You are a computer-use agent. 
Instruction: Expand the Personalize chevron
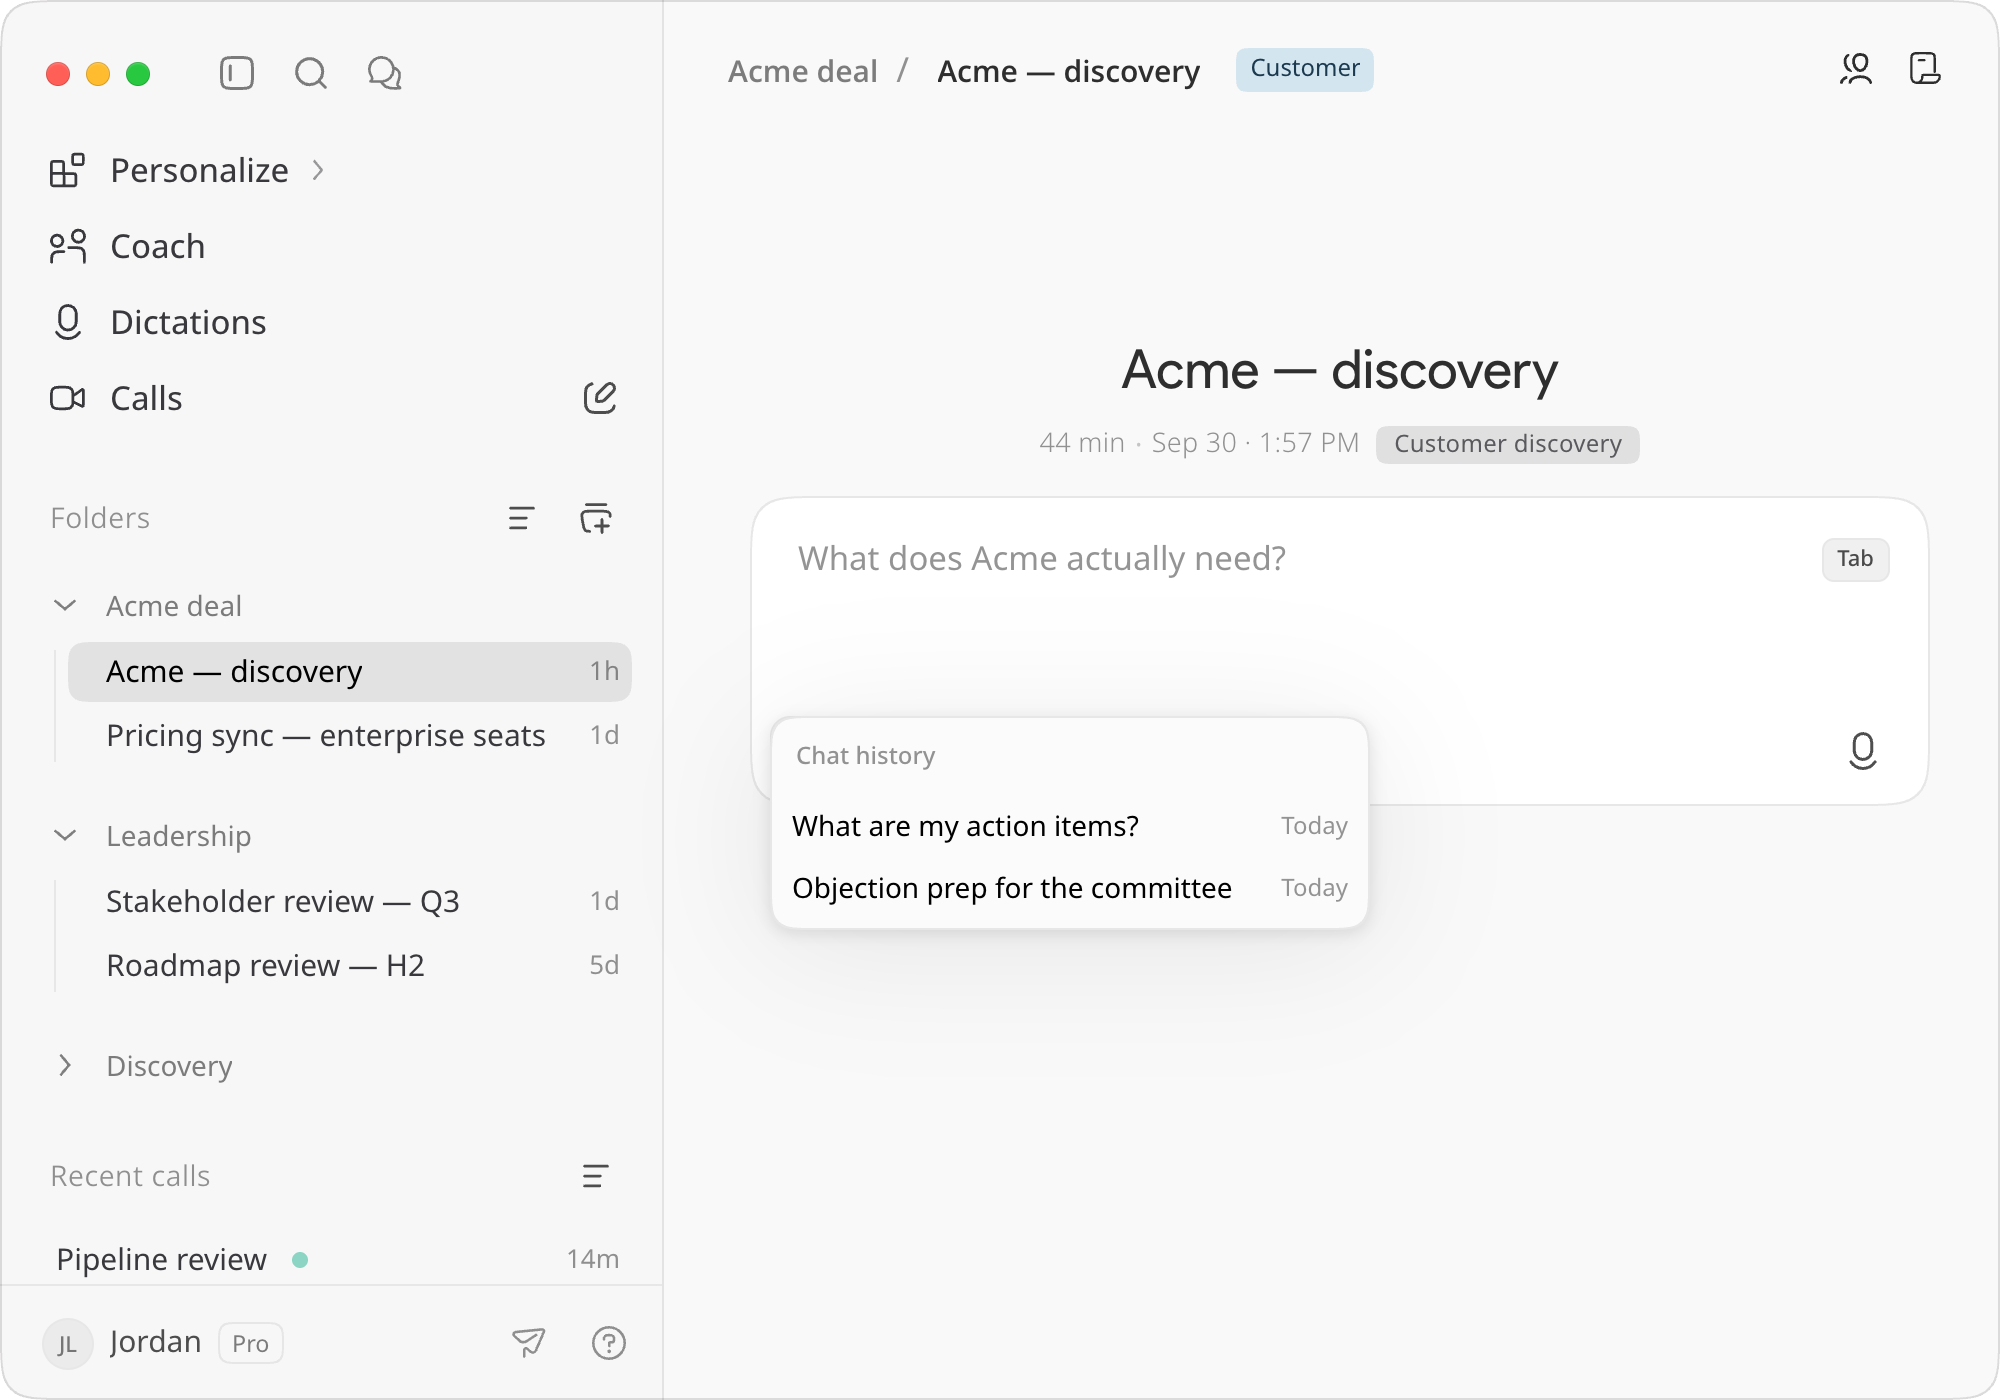318,171
